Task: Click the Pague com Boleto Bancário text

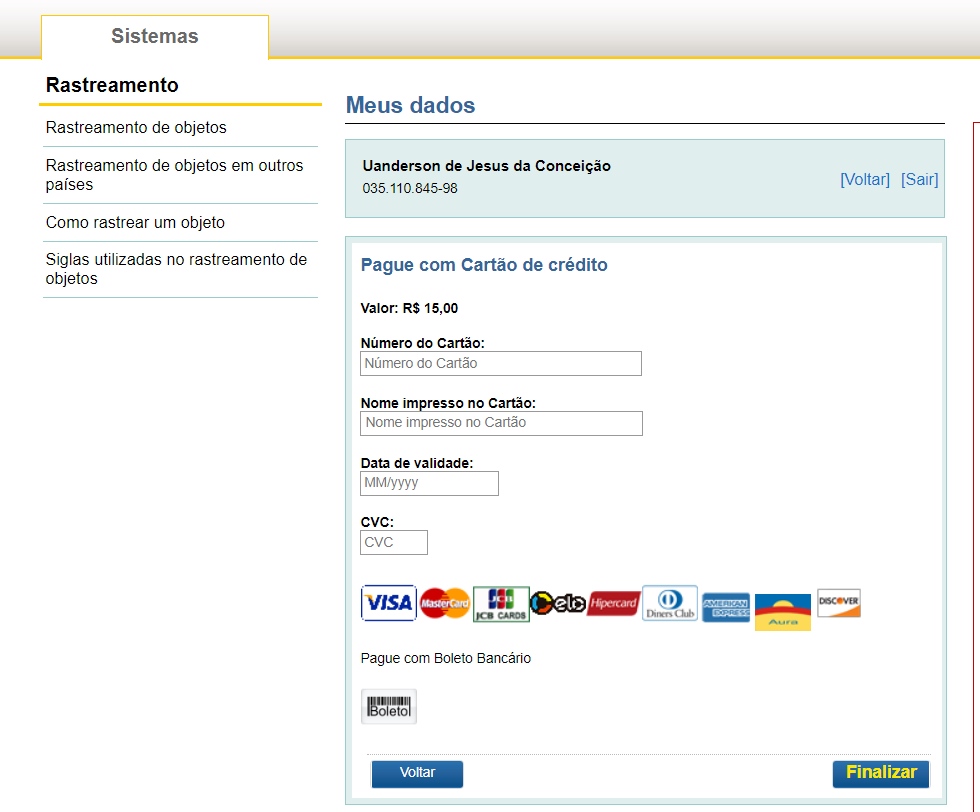Action: click(446, 658)
